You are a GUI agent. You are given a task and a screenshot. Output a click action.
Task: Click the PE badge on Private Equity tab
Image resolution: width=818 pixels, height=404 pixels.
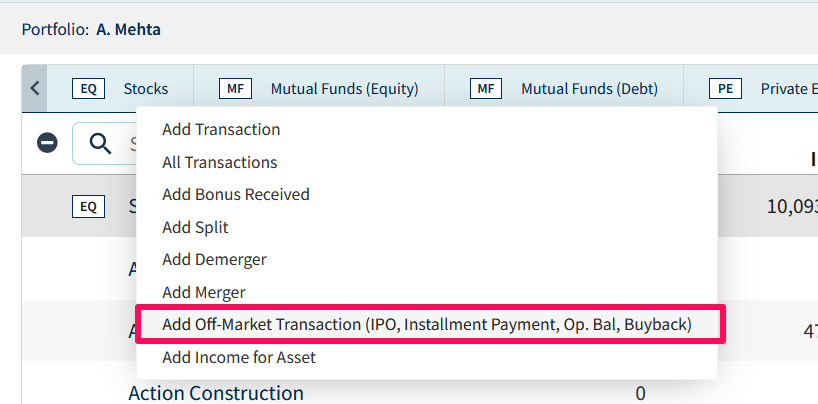click(x=725, y=89)
